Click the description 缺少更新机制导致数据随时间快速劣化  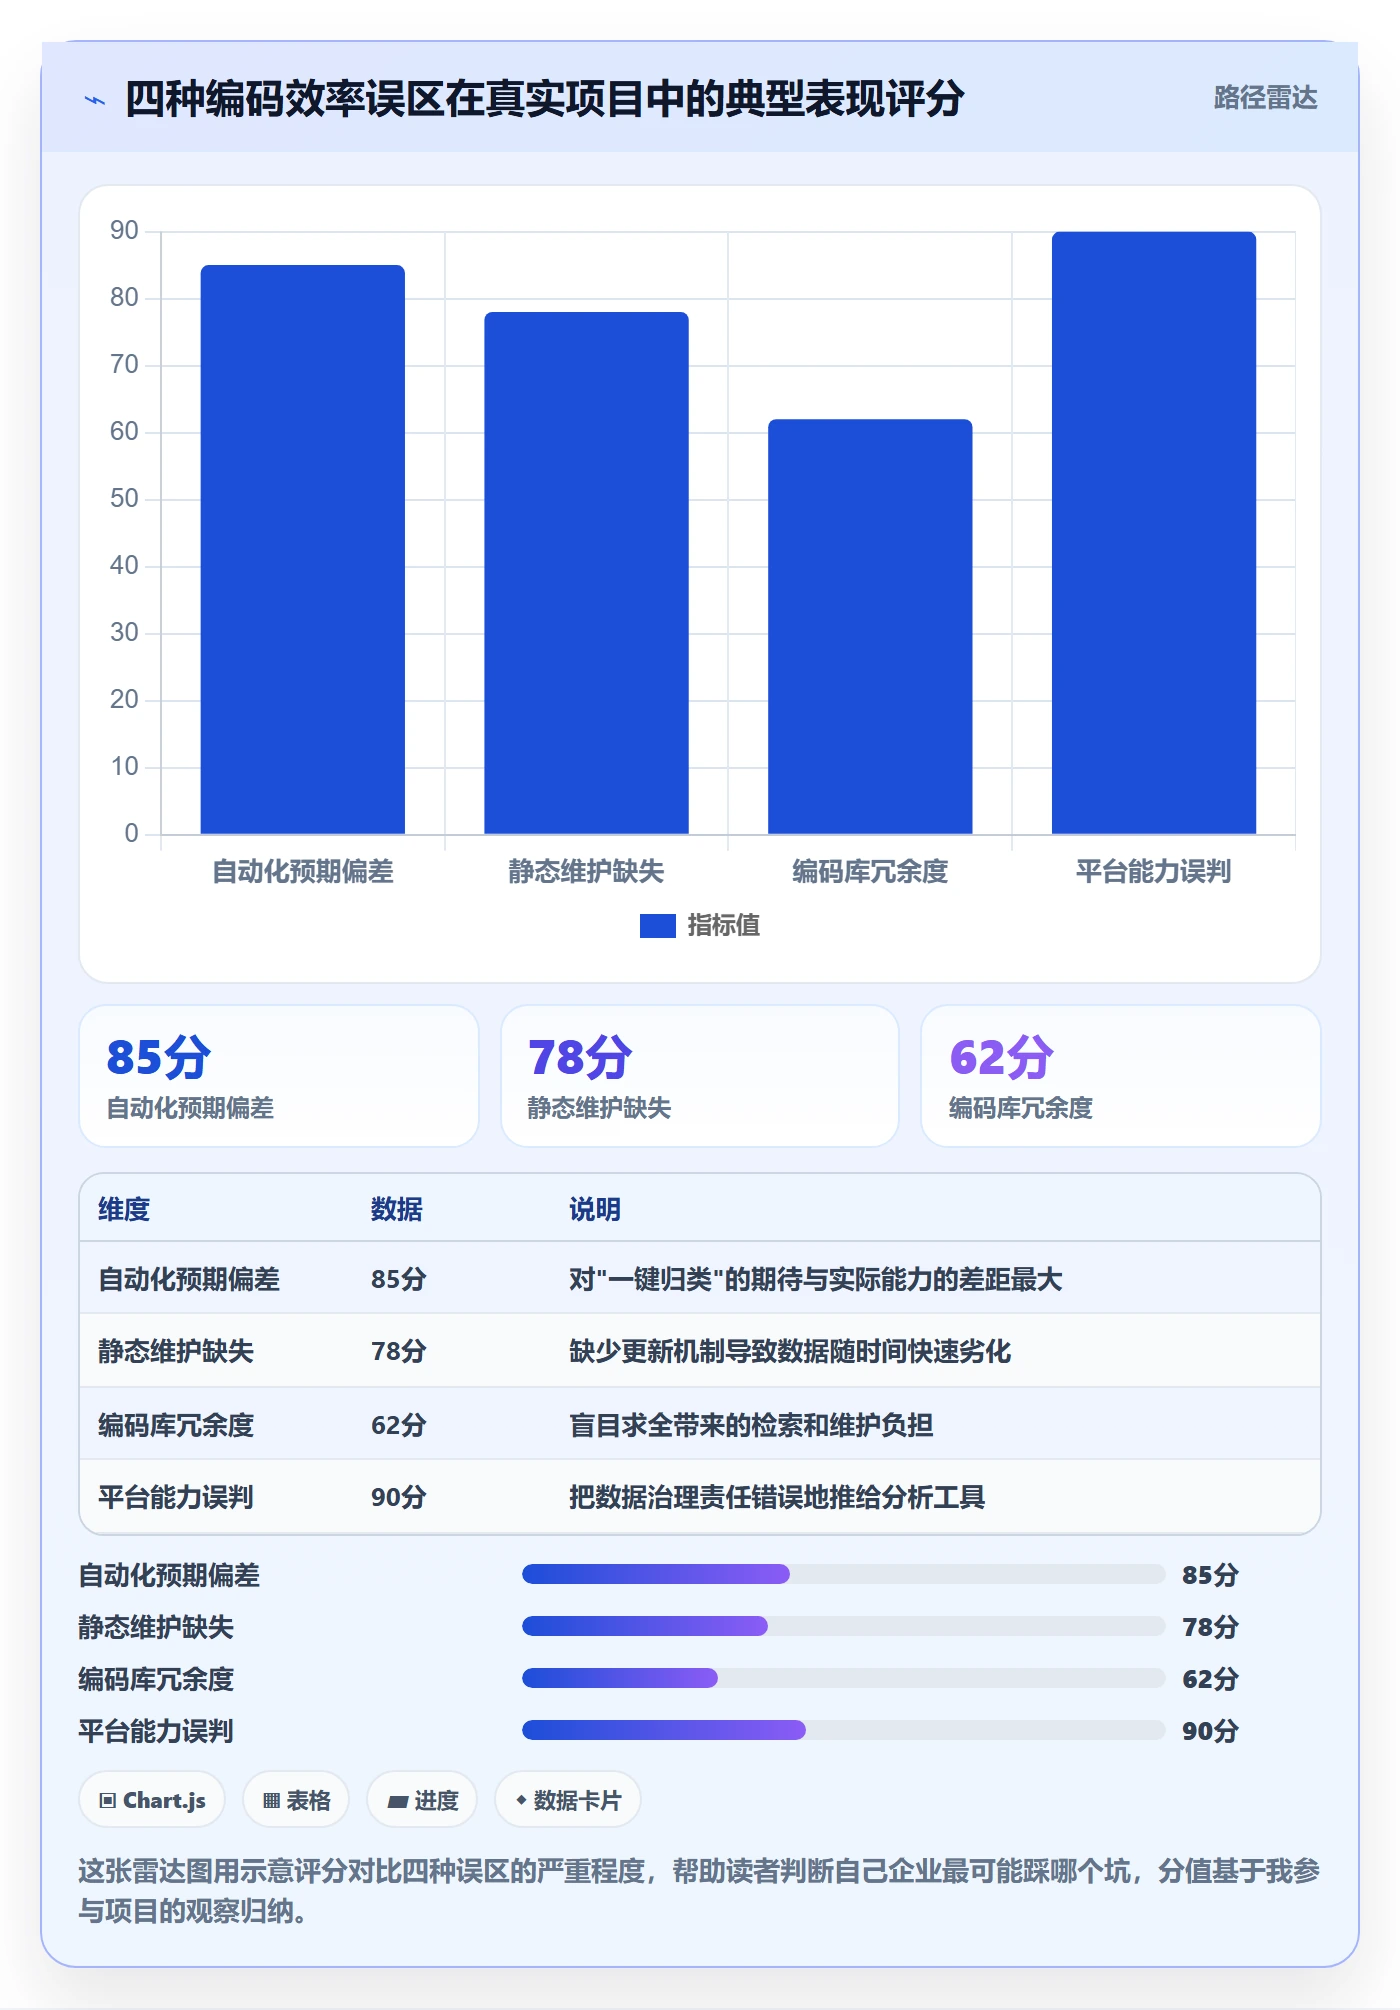[x=790, y=1351]
